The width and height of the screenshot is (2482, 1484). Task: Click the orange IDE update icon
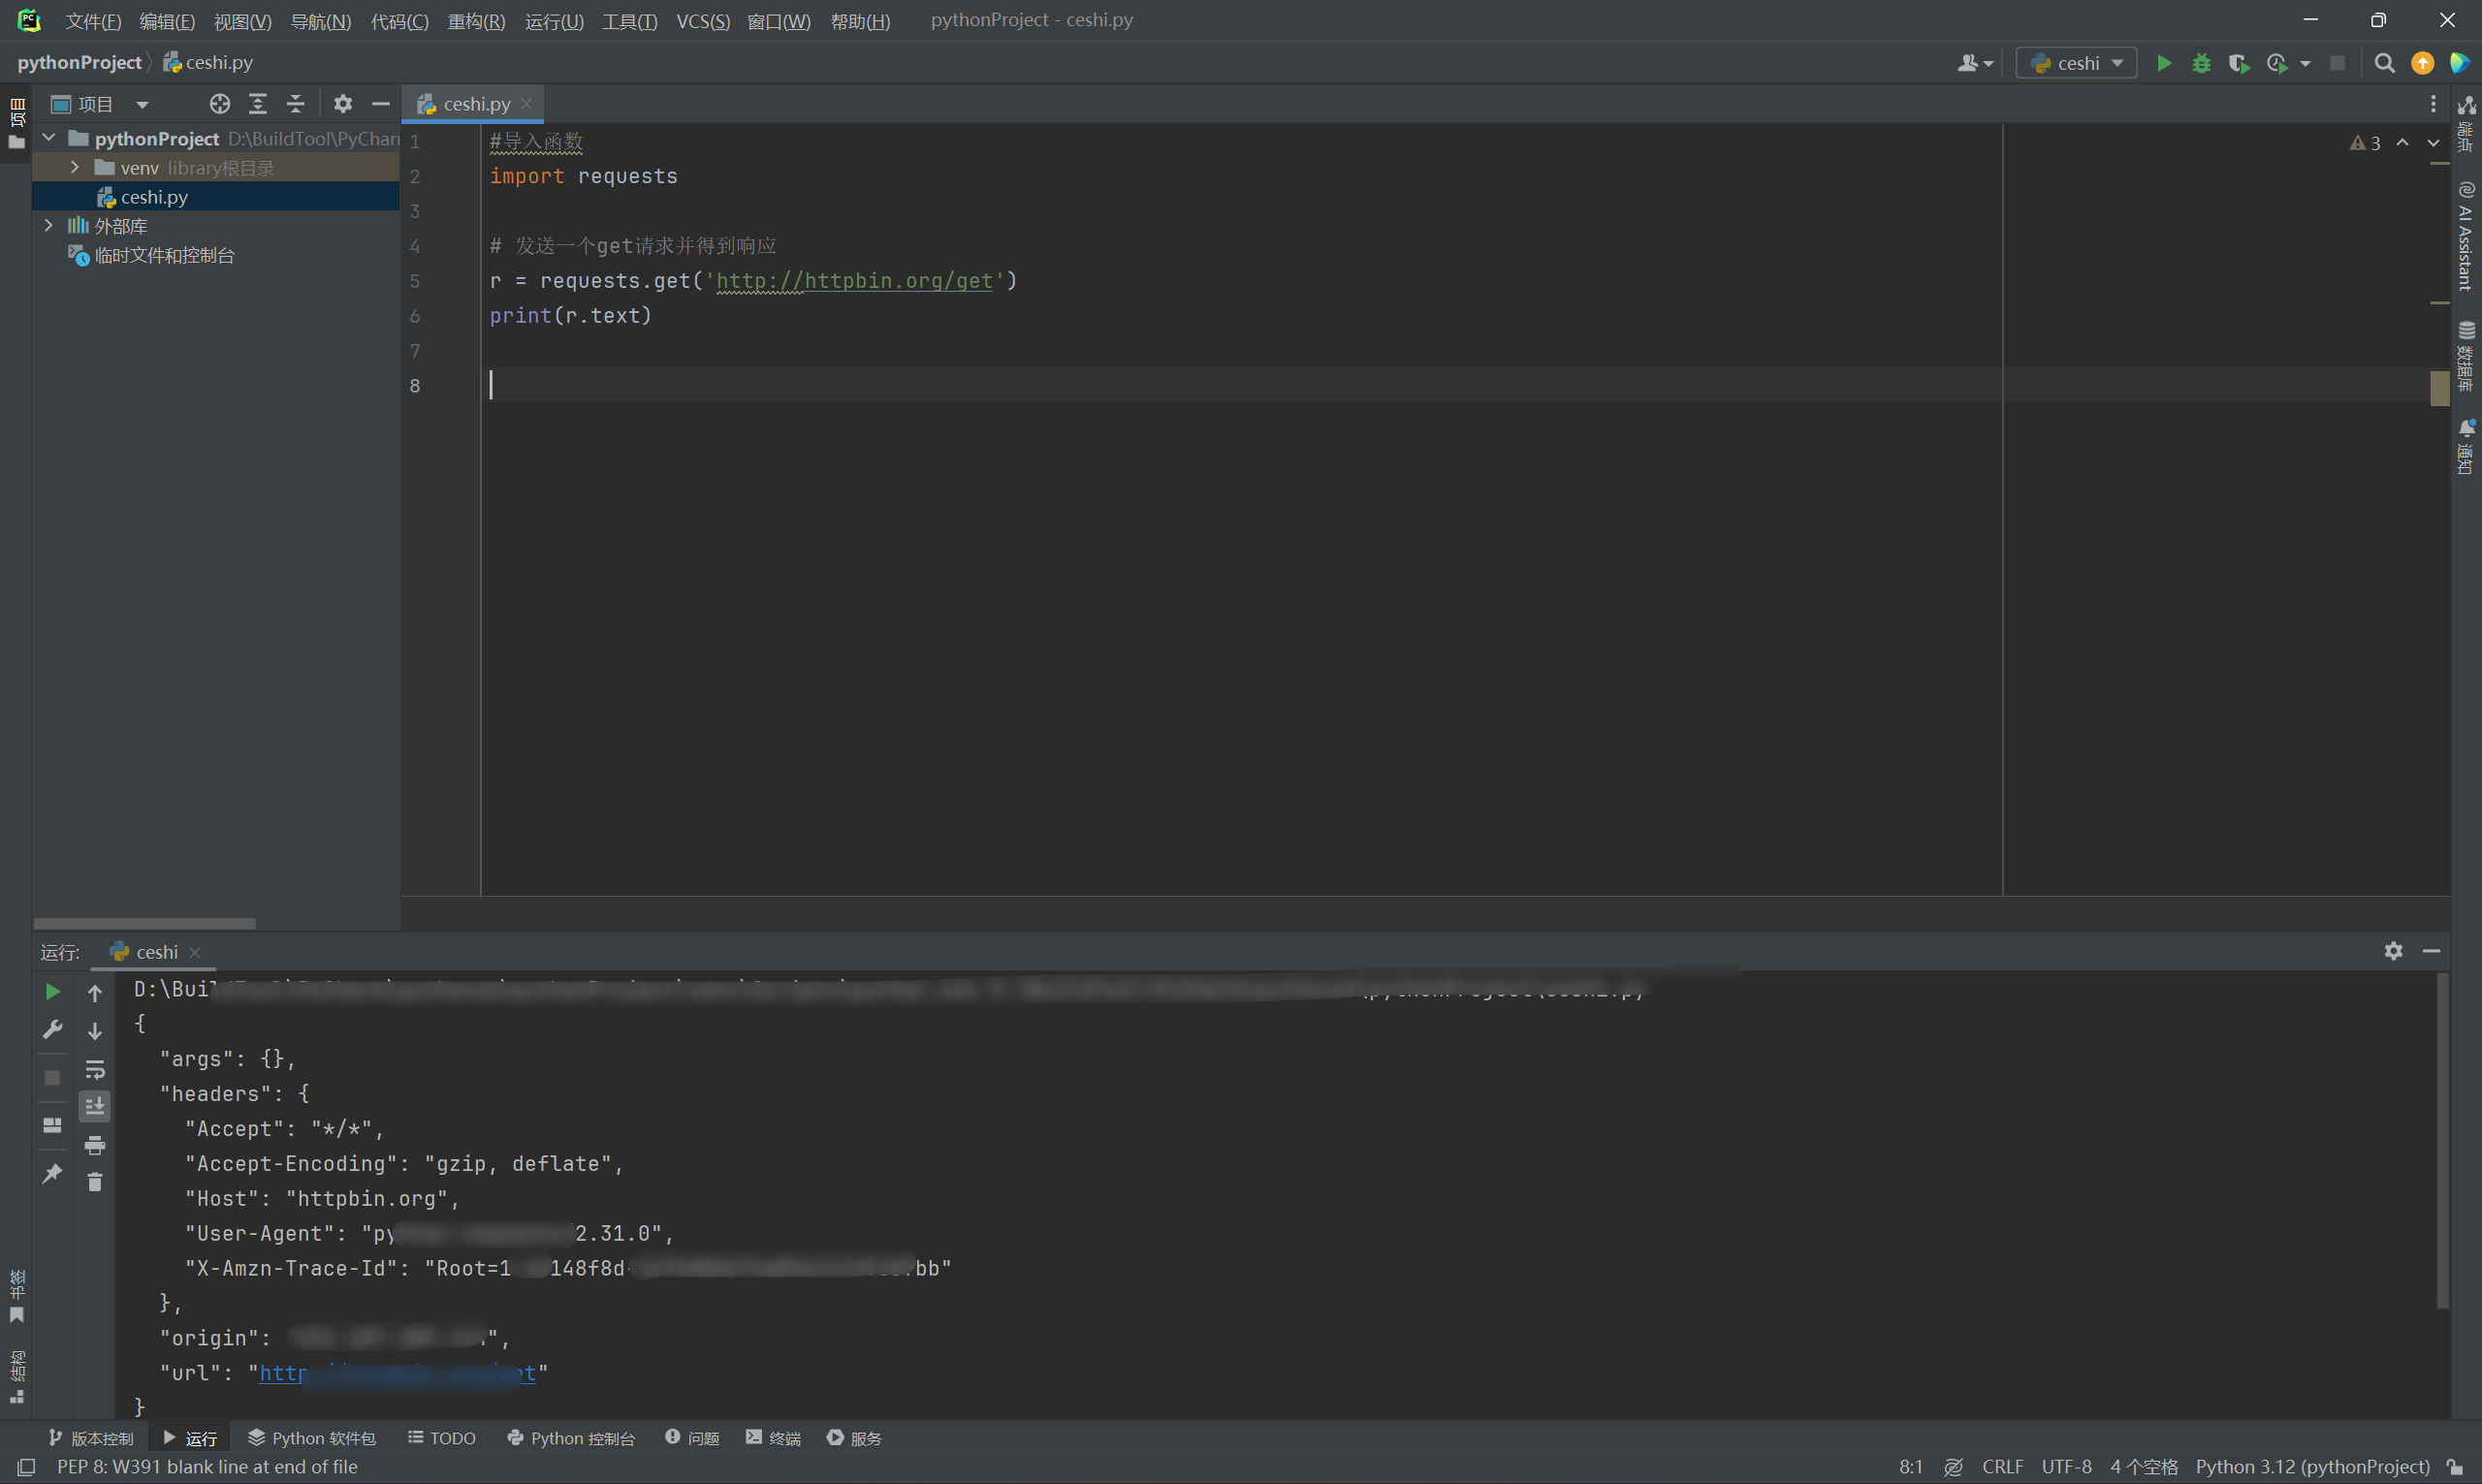pos(2422,63)
